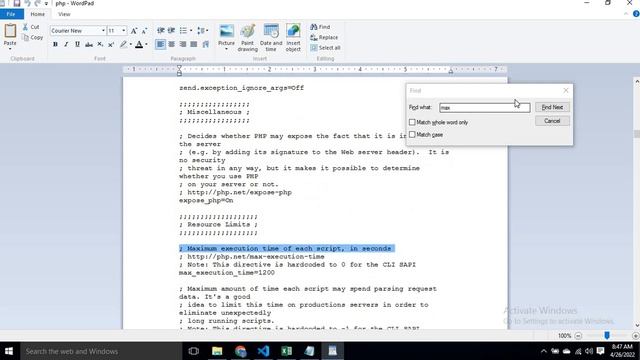Open WordPad Help question mark
640x360 pixels.
(x=636, y=14)
